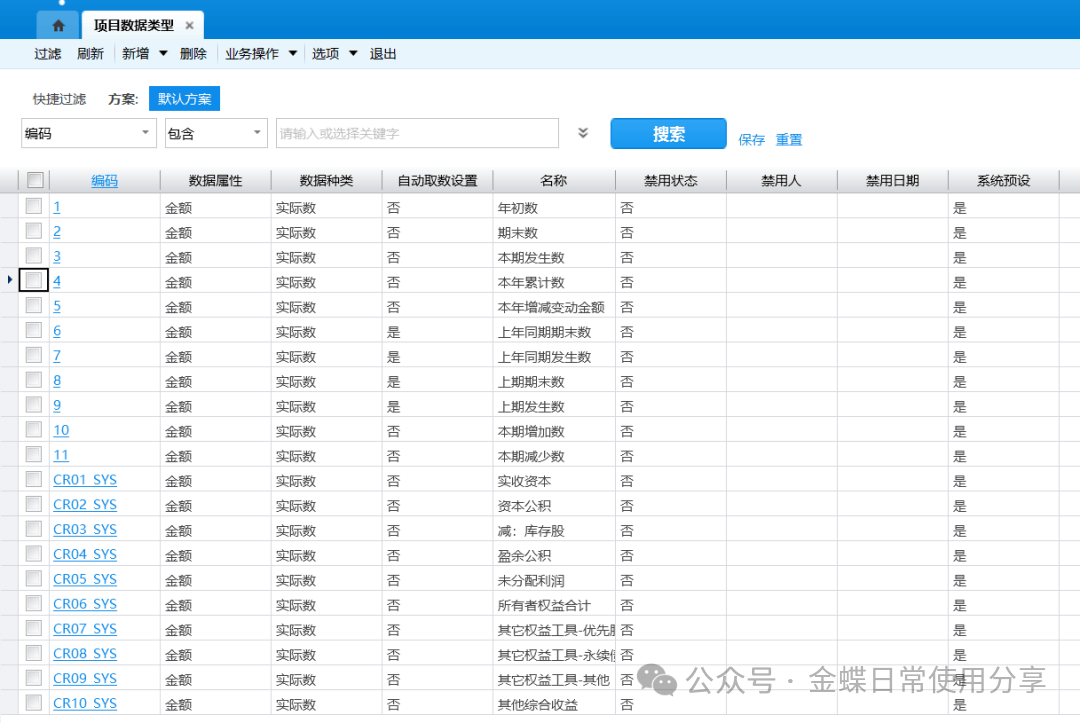1080x723 pixels.
Task: Close the 项目数据类型 tab
Action: (x=189, y=26)
